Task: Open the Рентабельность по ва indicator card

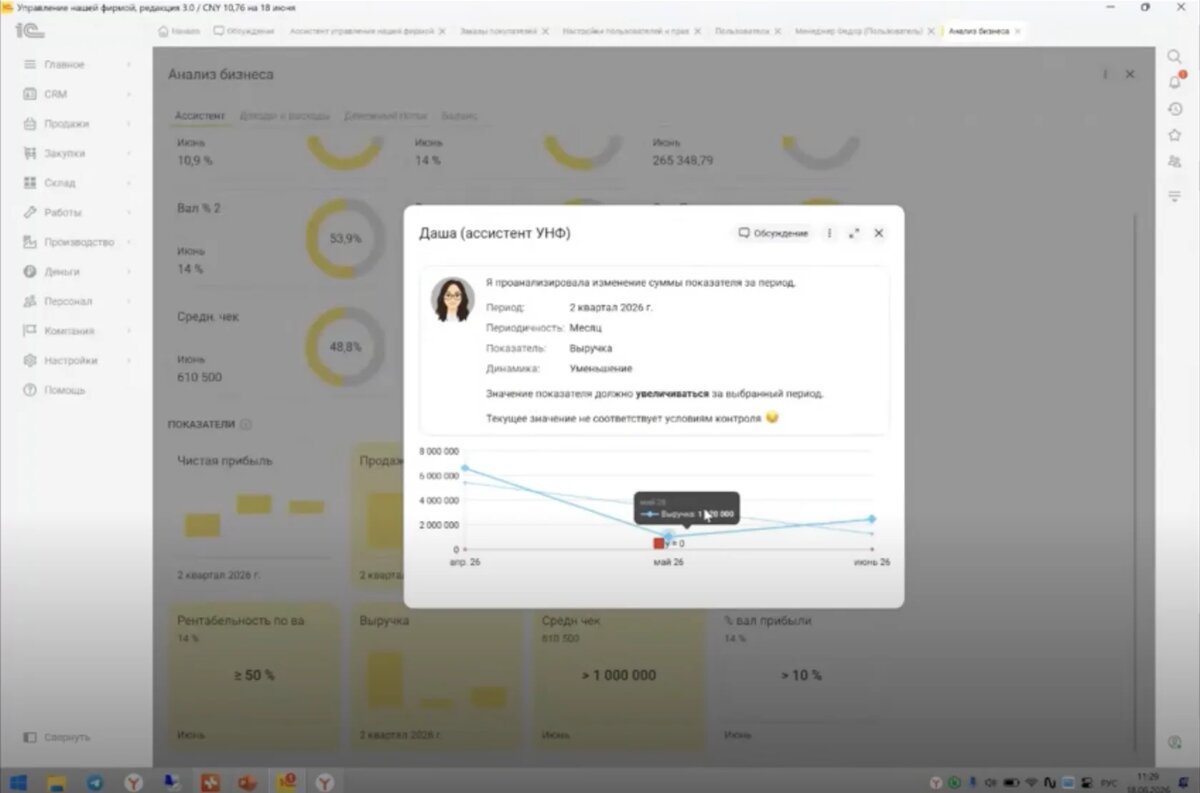Action: point(253,675)
